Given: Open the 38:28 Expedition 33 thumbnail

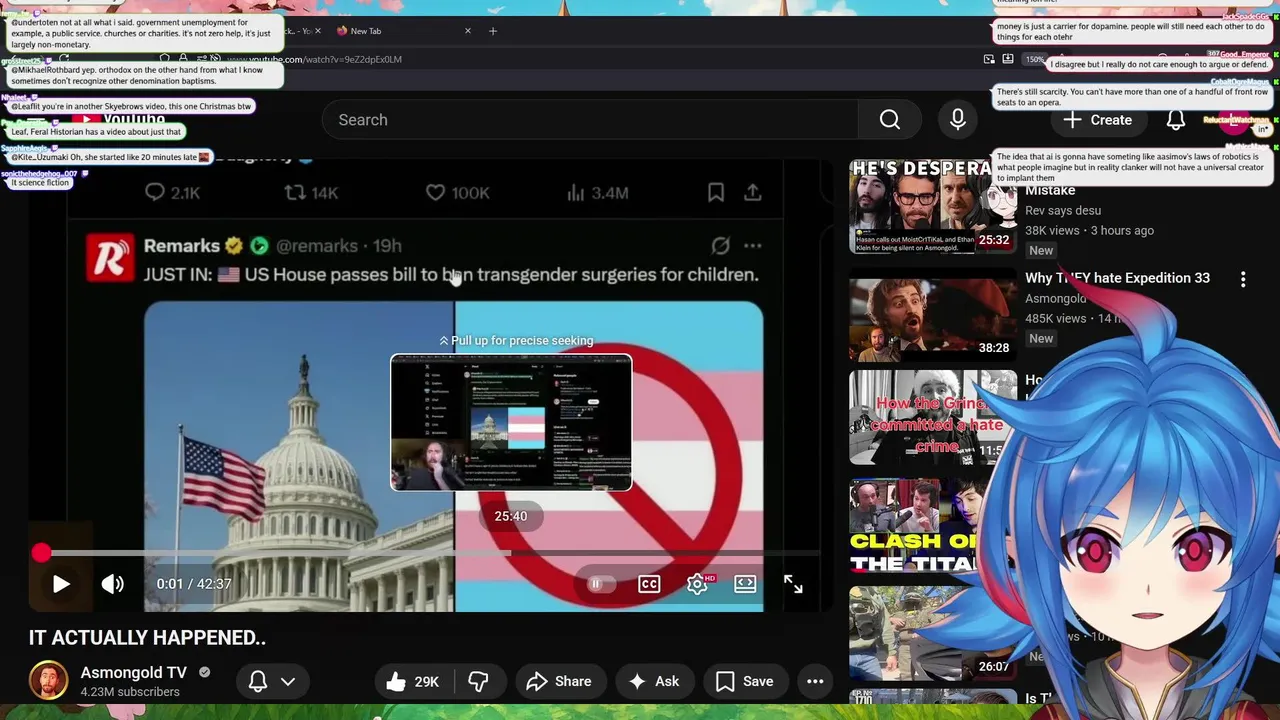Looking at the screenshot, I should click(932, 314).
